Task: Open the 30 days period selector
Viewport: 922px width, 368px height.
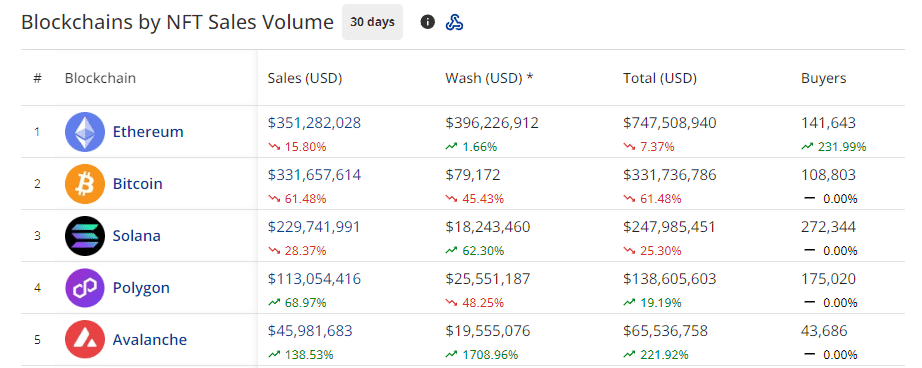Action: (x=372, y=22)
